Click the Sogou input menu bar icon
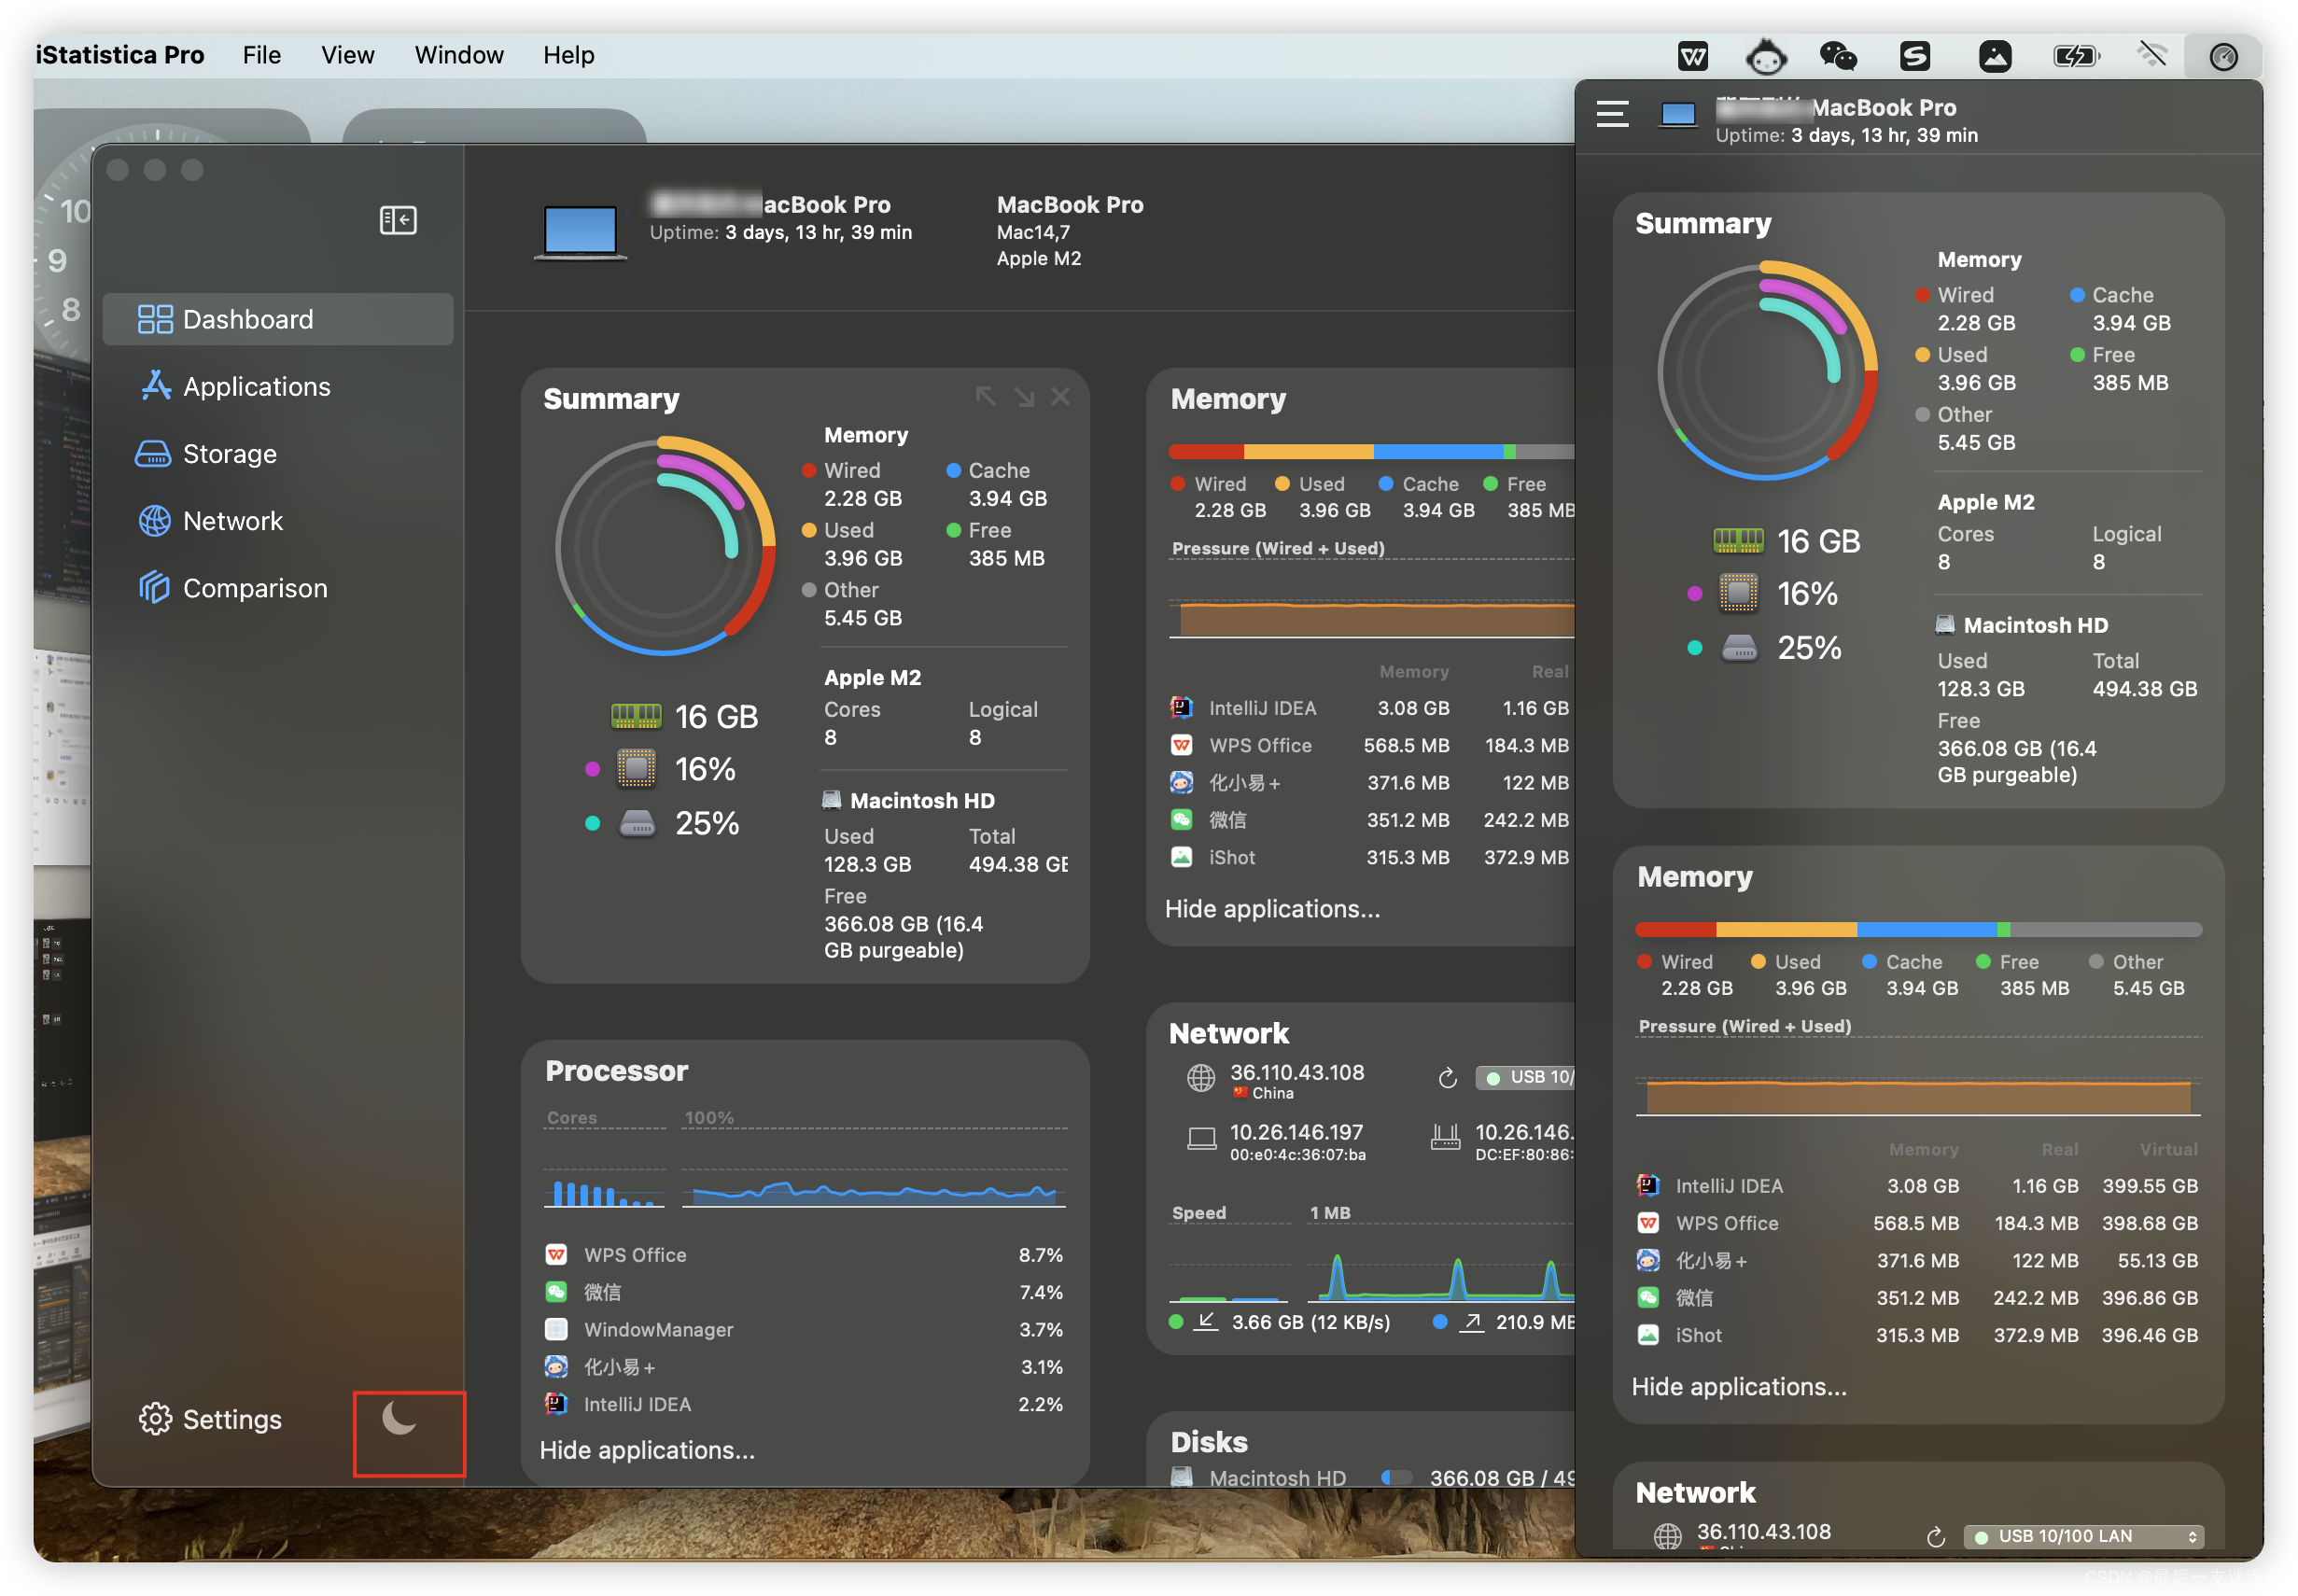2298x1596 pixels. click(x=1914, y=56)
